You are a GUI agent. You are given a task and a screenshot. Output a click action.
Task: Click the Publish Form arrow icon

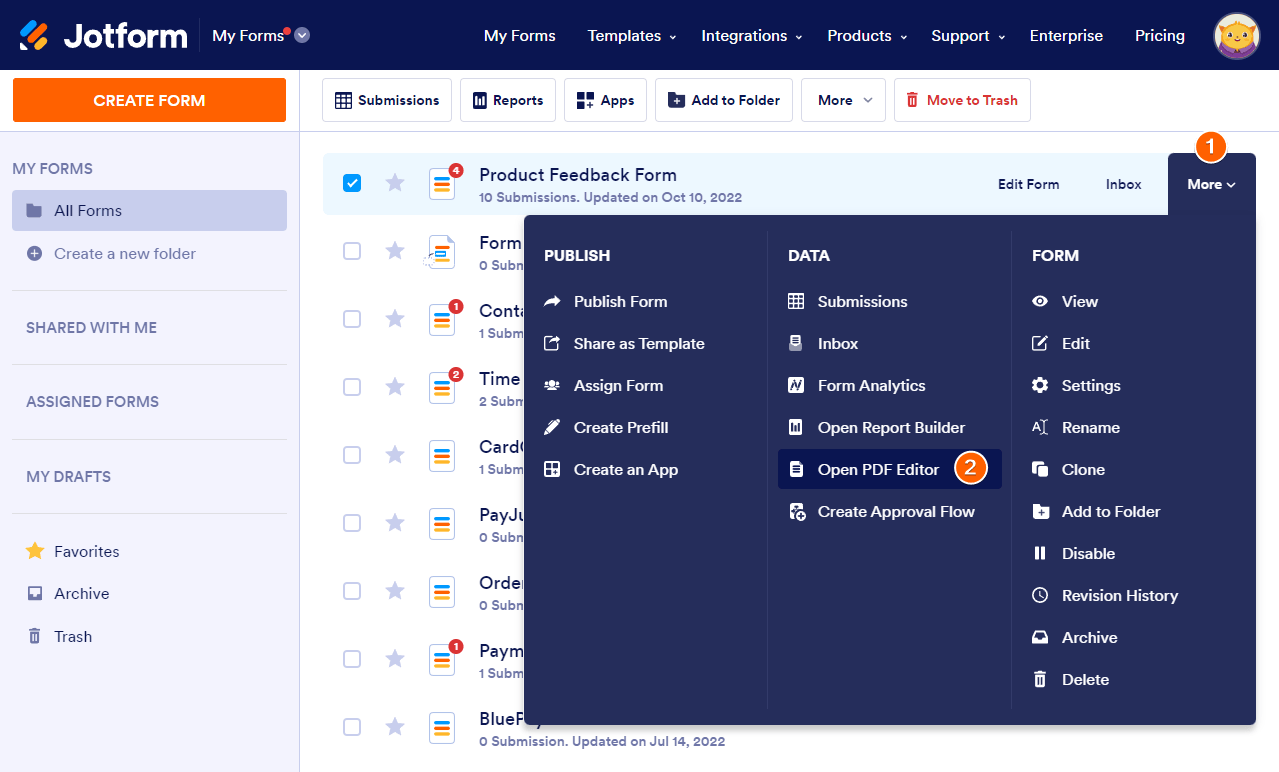[552, 302]
